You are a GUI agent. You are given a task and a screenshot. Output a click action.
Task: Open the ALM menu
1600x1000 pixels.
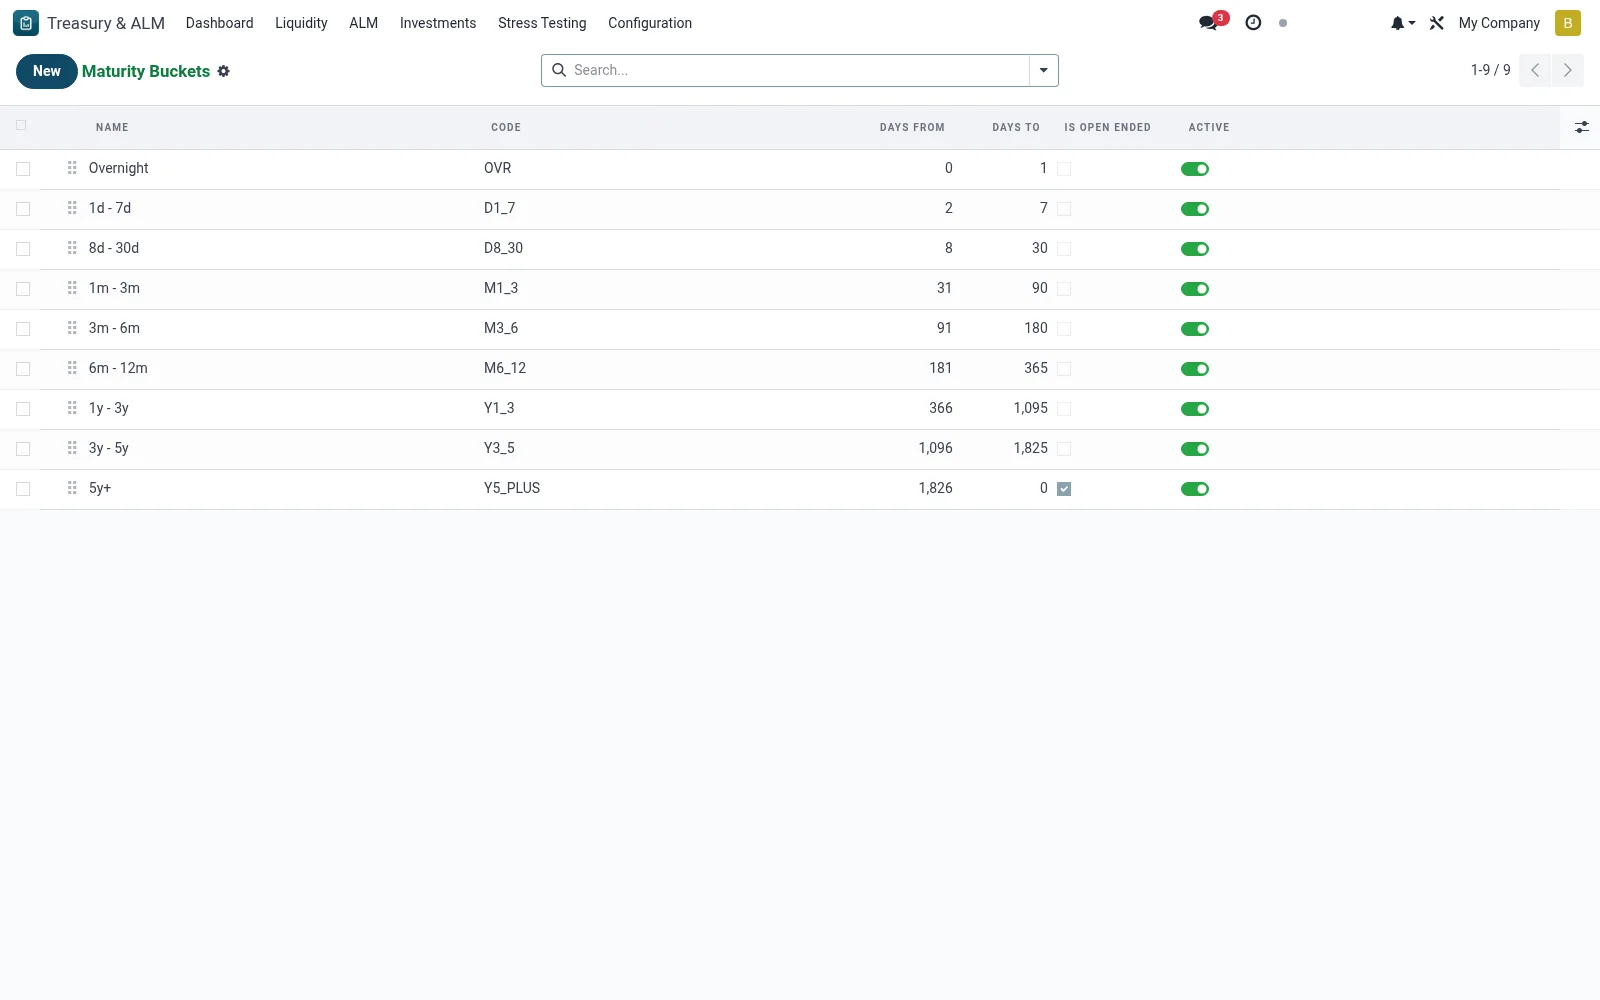point(363,23)
